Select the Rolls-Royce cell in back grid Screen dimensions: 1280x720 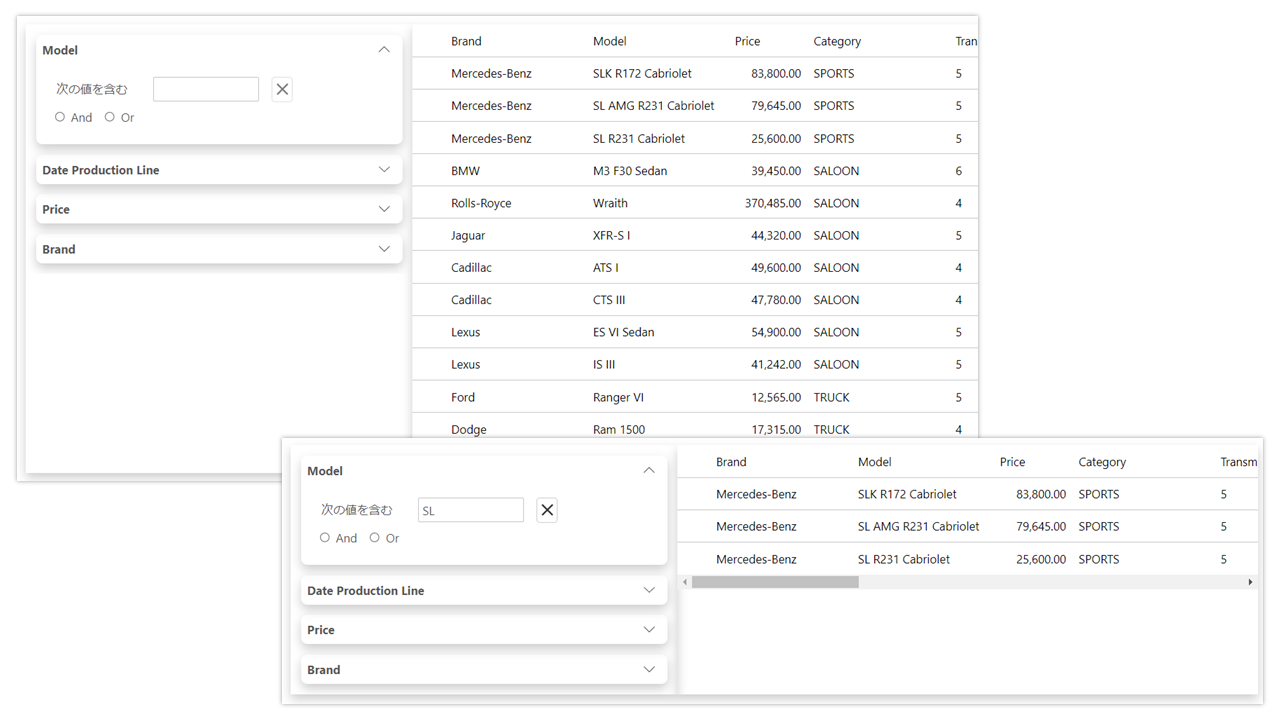coord(481,203)
